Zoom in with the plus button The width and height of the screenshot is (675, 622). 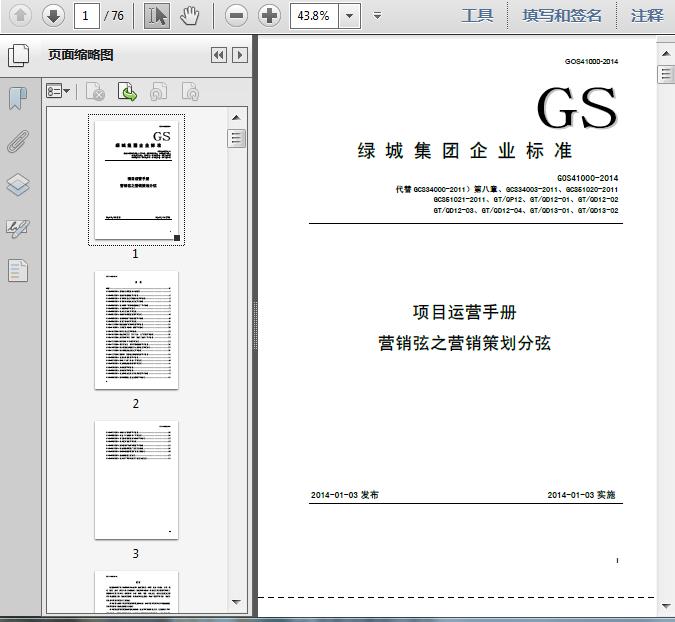pos(269,16)
